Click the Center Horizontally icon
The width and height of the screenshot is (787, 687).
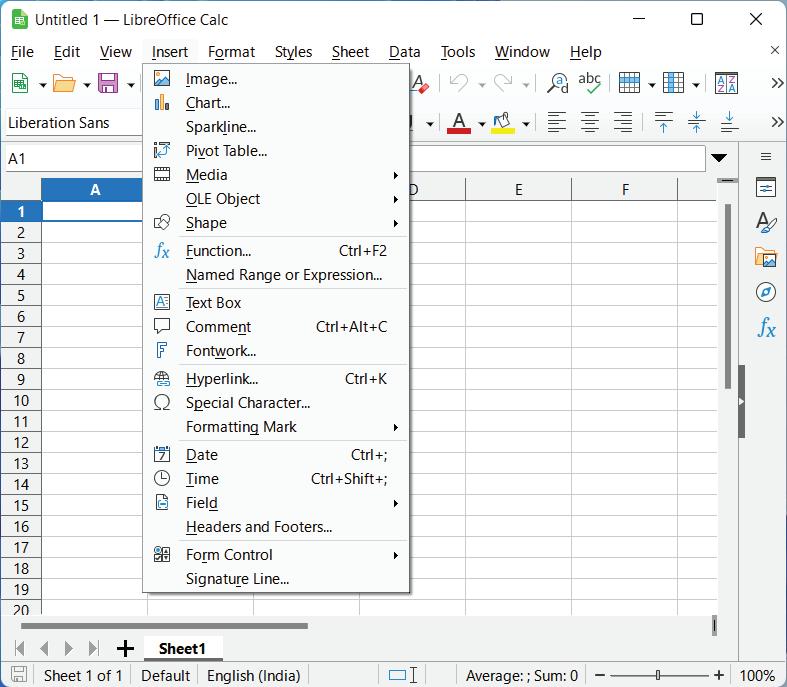[590, 122]
